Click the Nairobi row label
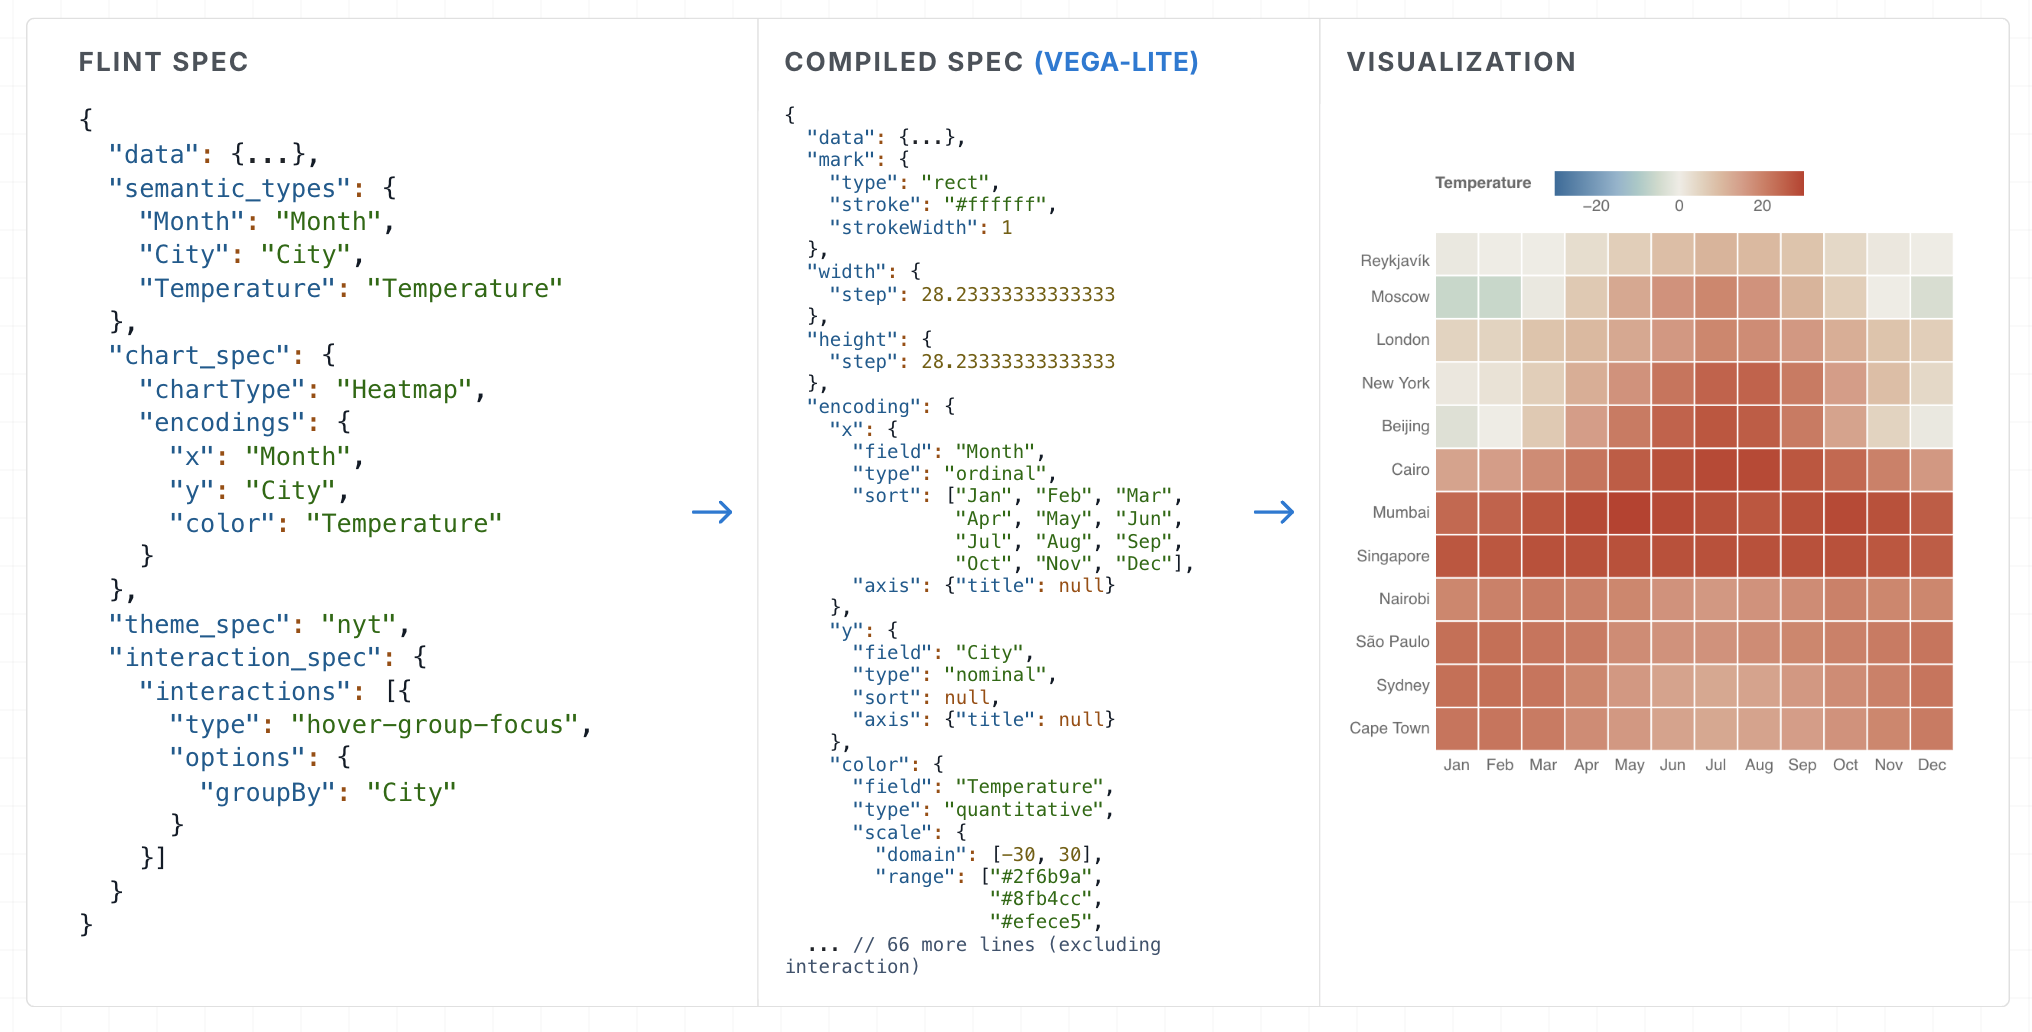This screenshot has width=2032, height=1032. [1404, 599]
